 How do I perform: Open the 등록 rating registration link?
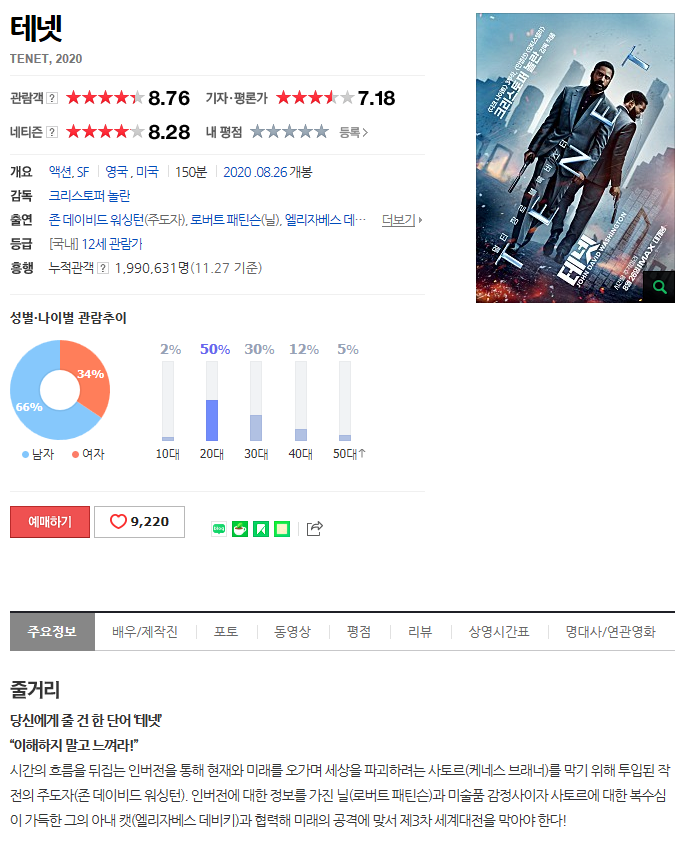354,132
